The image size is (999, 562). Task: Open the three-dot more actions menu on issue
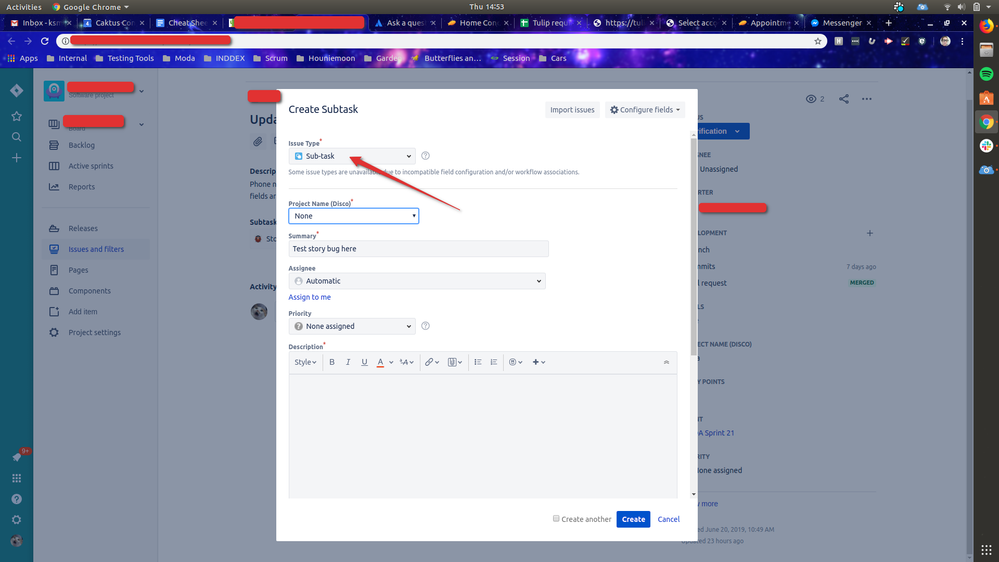click(866, 99)
